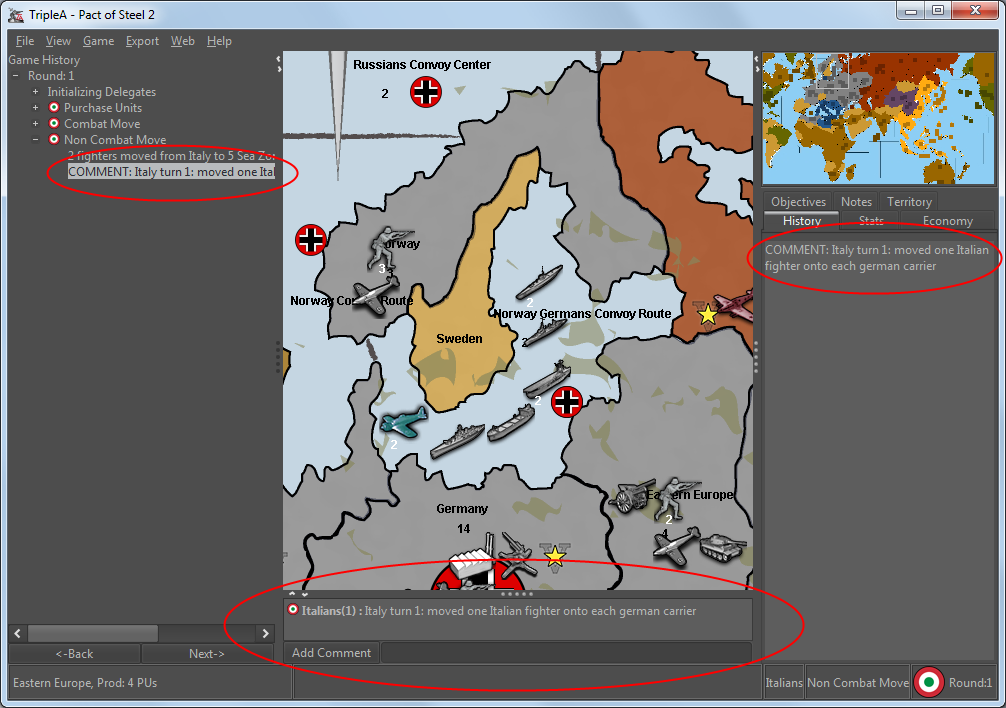Click the Next-> history button
The width and height of the screenshot is (1006, 708).
[207, 653]
